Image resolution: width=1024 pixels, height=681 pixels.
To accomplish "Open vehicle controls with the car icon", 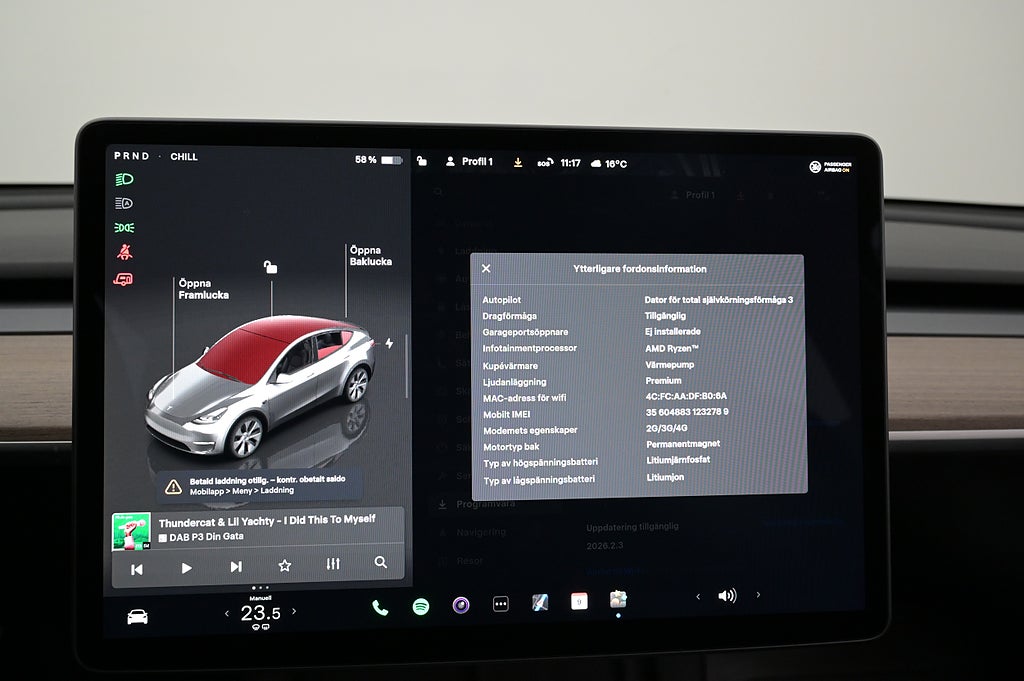I will coord(138,616).
